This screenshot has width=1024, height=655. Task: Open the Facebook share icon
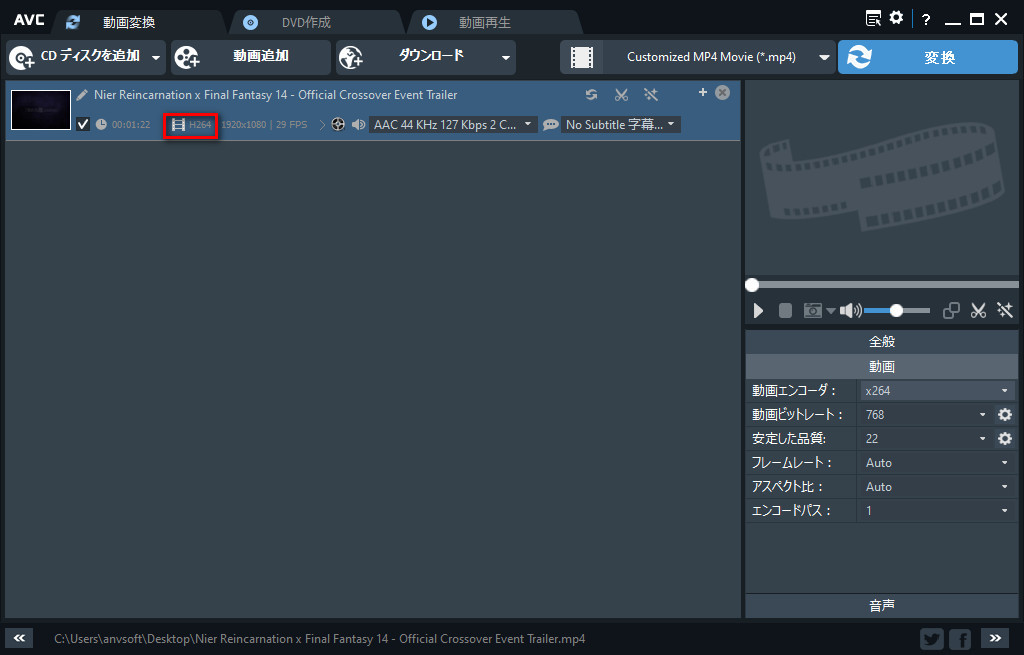(x=960, y=639)
